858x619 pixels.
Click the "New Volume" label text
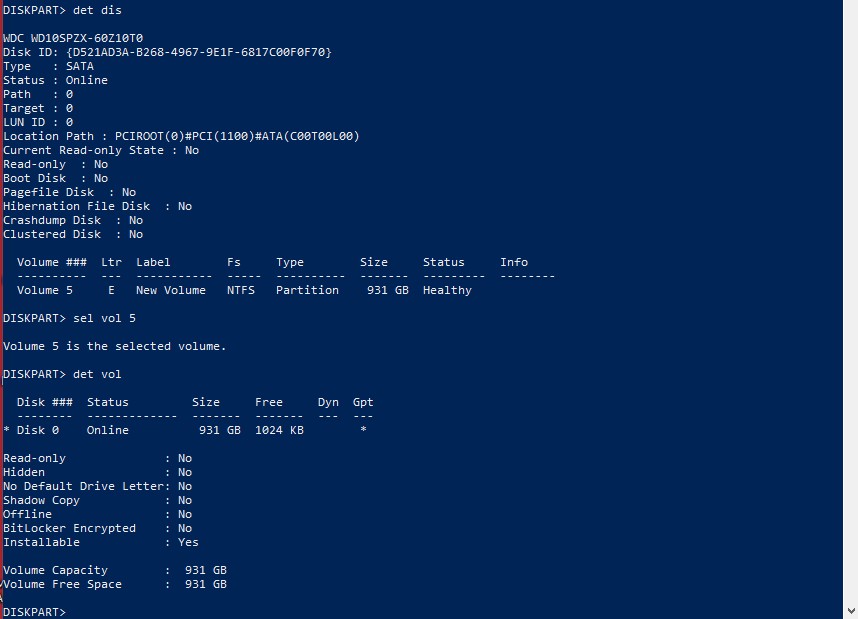point(171,290)
